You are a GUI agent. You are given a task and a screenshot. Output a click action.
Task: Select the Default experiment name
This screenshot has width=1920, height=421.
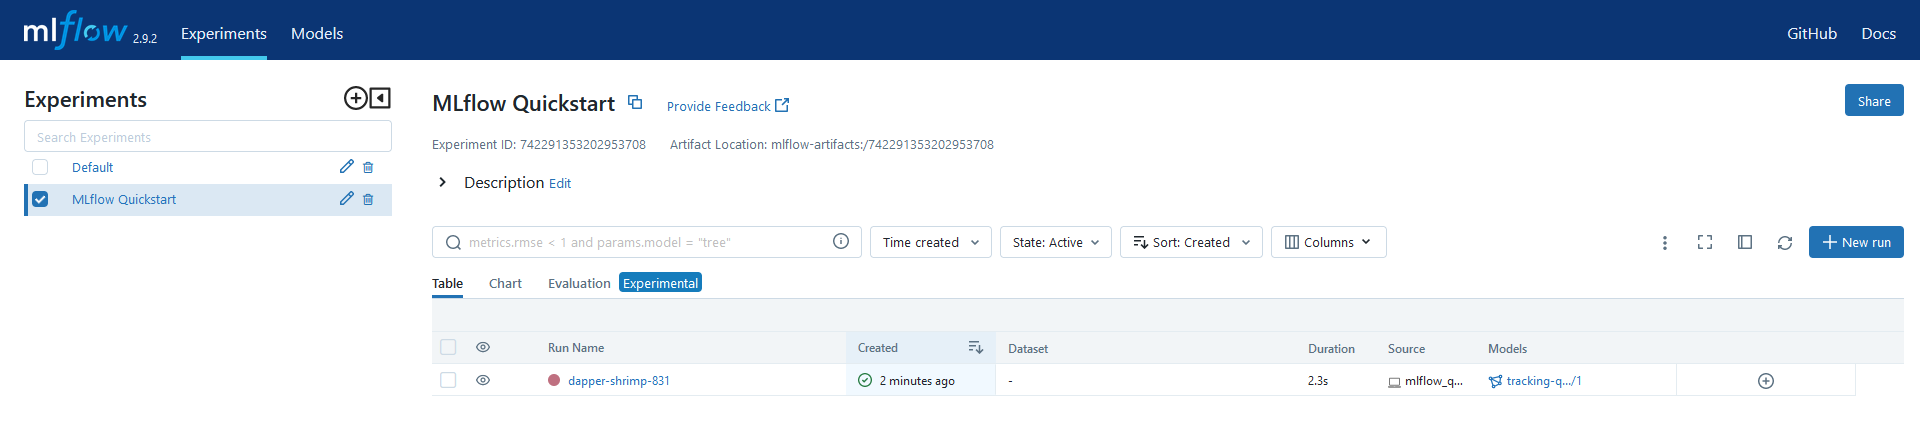(x=92, y=167)
